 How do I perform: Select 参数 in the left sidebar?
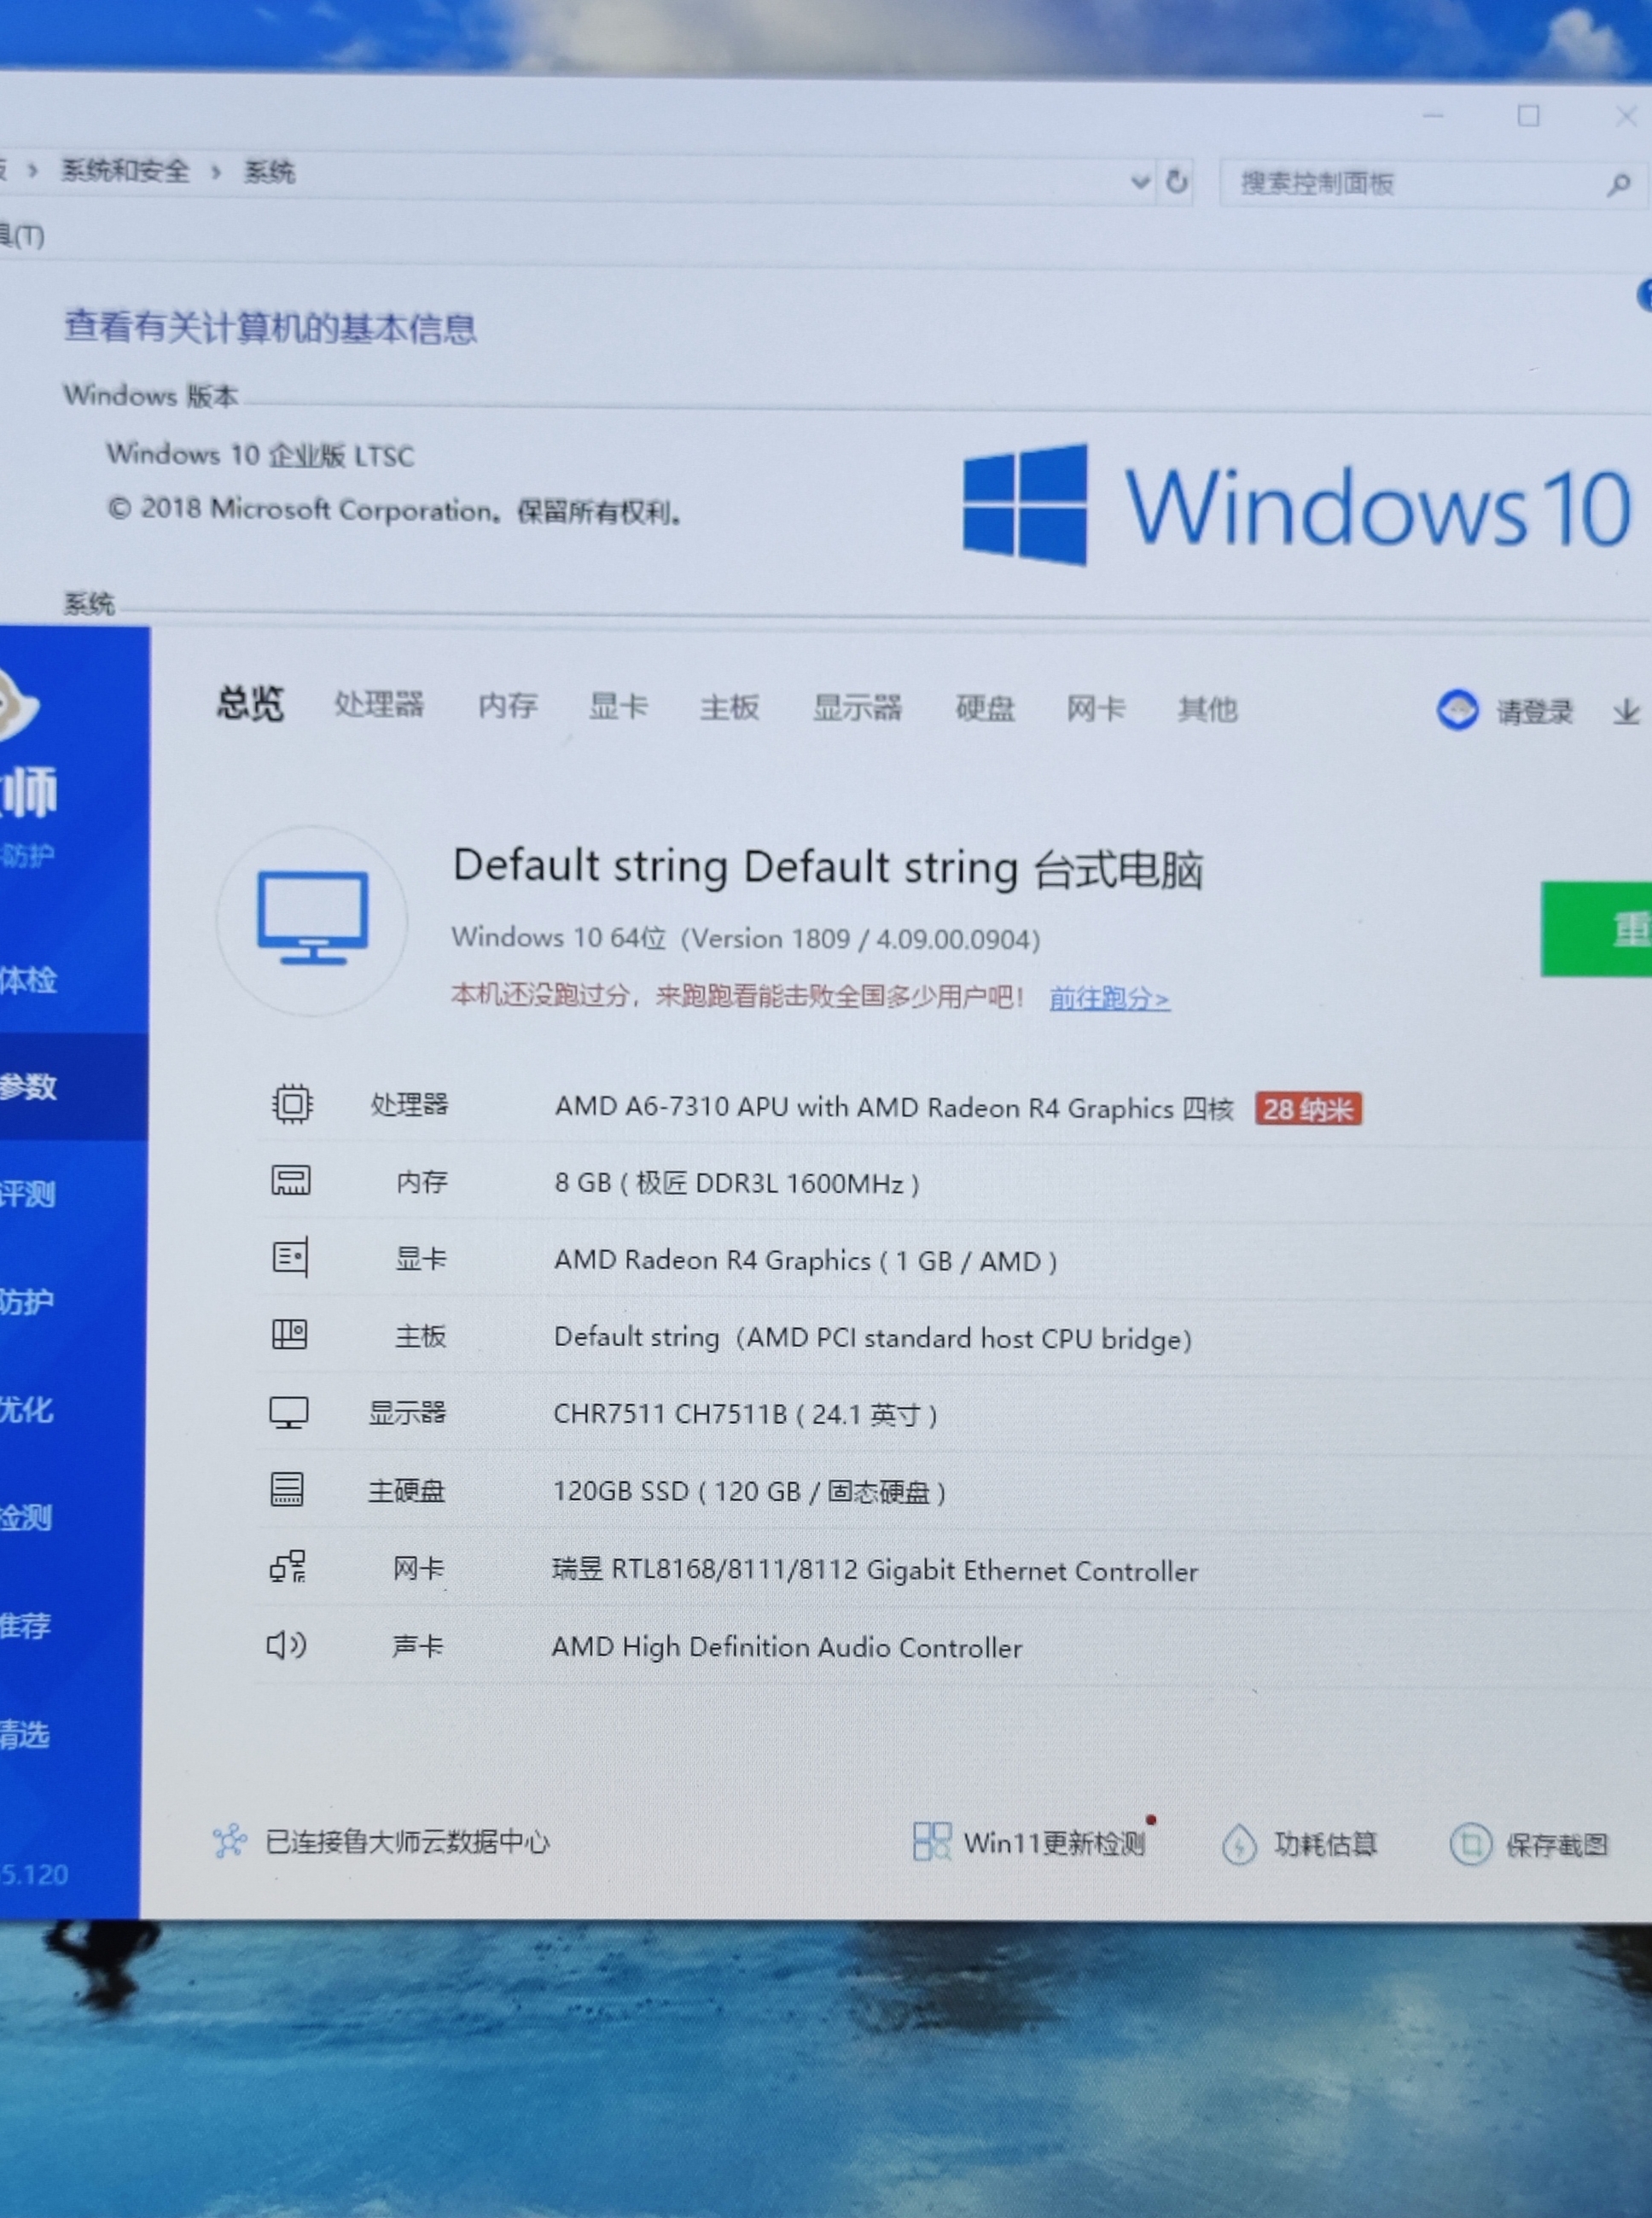30,1087
